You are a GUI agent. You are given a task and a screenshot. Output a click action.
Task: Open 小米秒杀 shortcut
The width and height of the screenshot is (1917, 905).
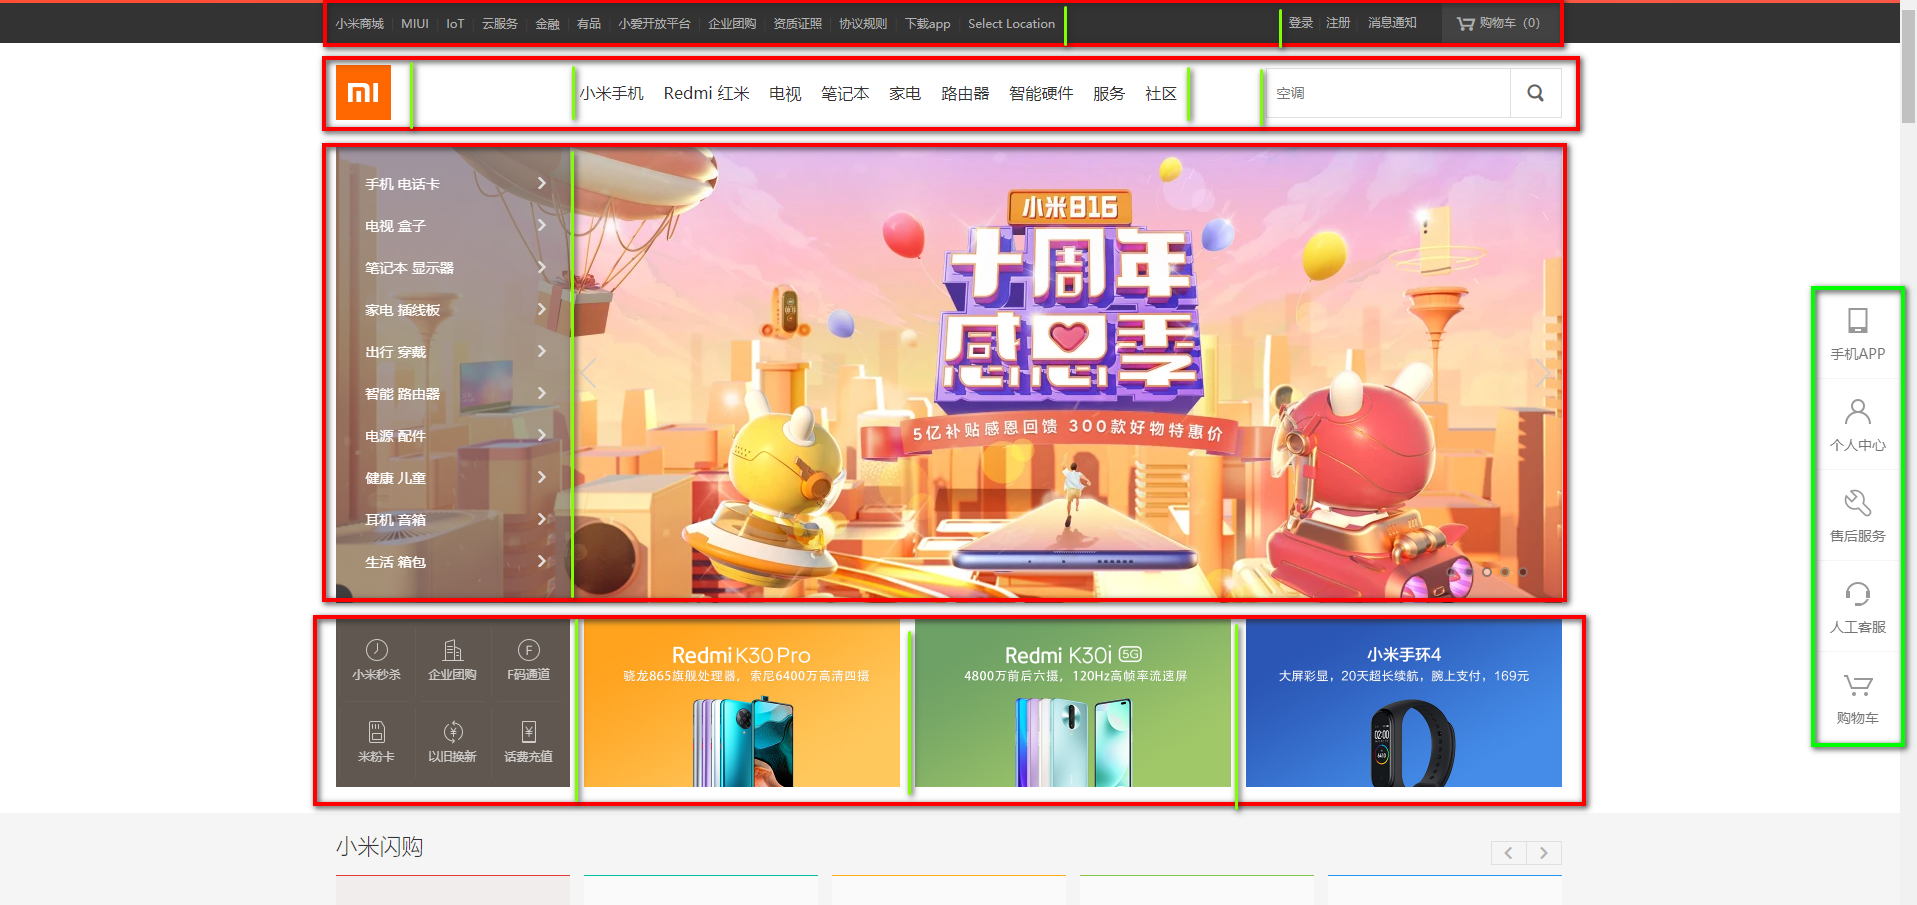coord(376,660)
